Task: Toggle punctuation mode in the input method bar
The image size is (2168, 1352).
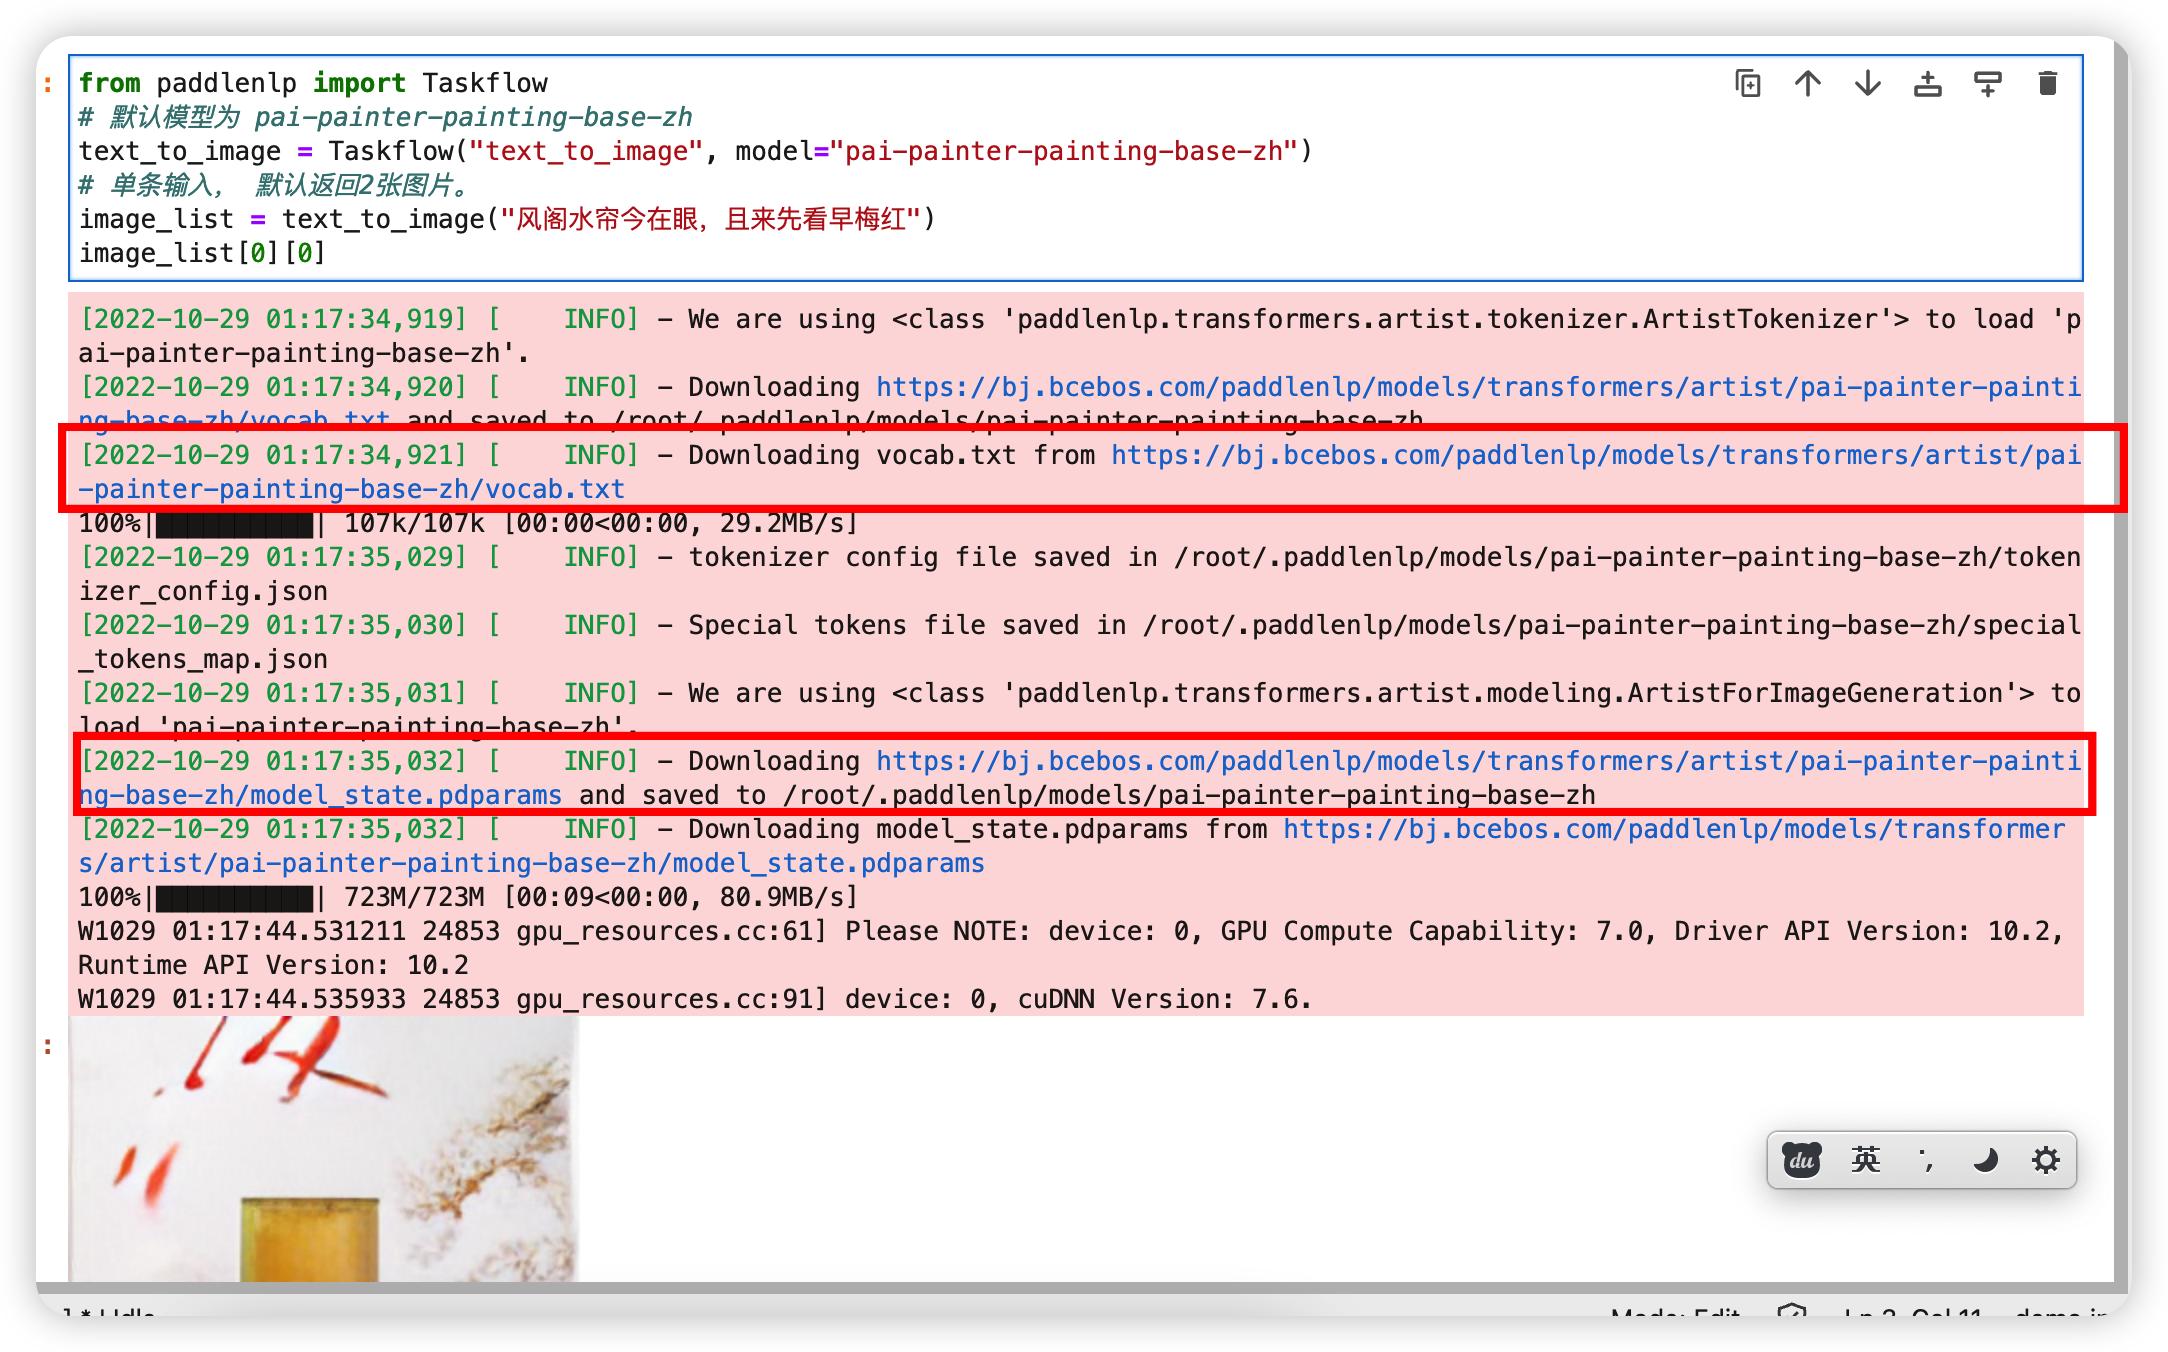Action: click(x=1925, y=1160)
